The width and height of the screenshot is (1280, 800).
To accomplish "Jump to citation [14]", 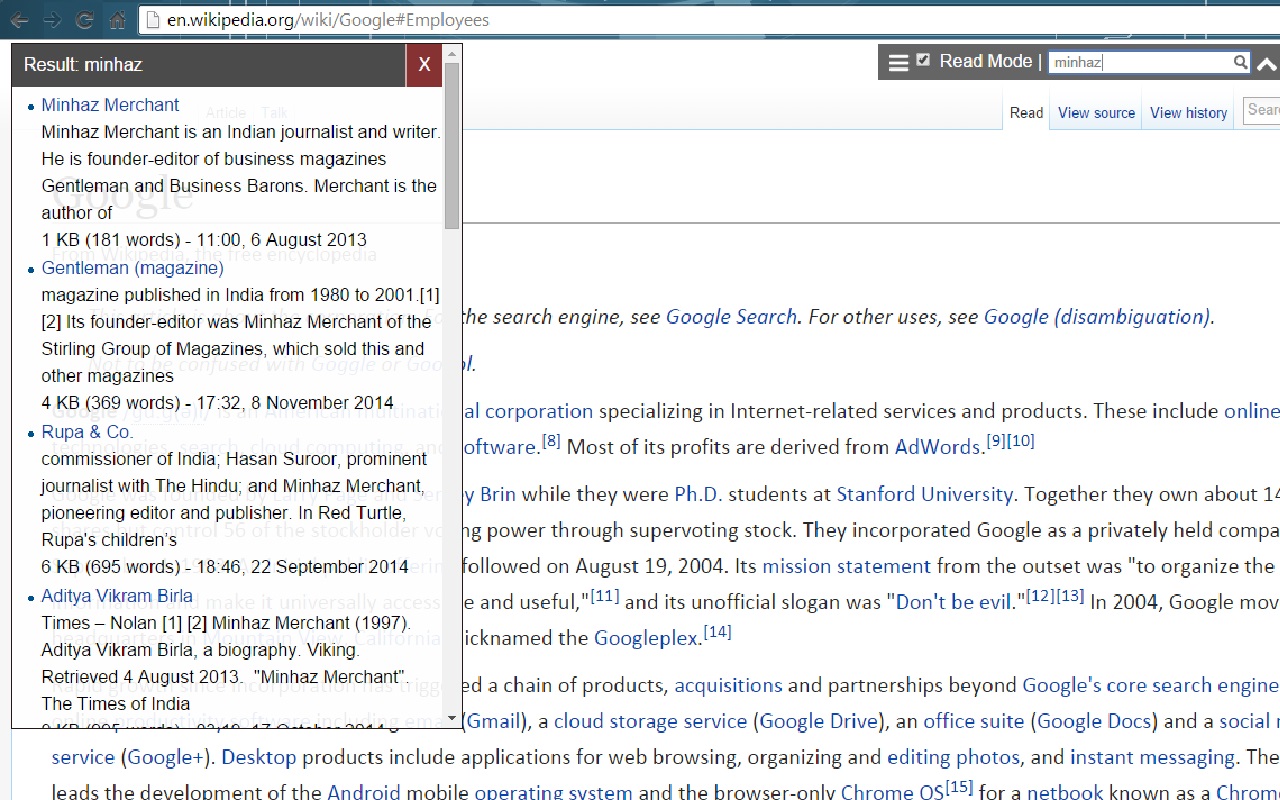I will point(717,631).
